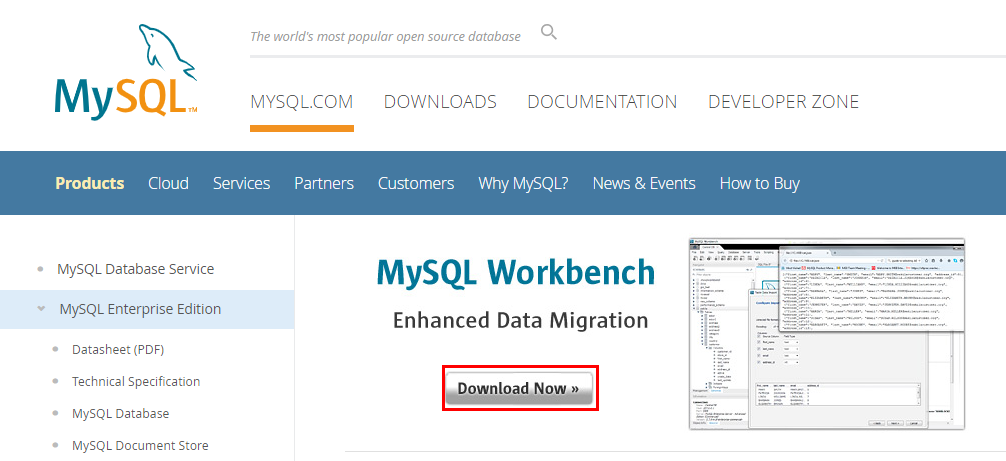Viewport: 1006px width, 461px height.
Task: Switch to the DEVELOPER ZONE tab
Action: [783, 102]
